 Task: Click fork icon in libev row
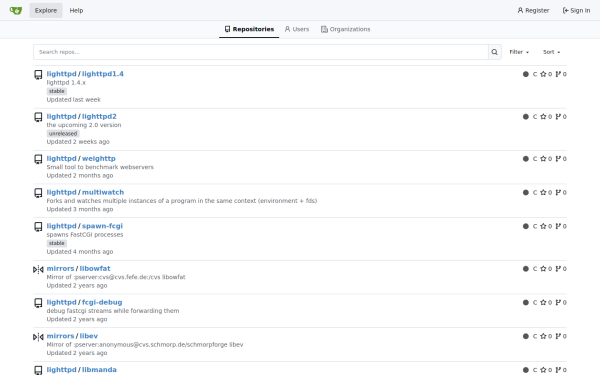tap(558, 336)
